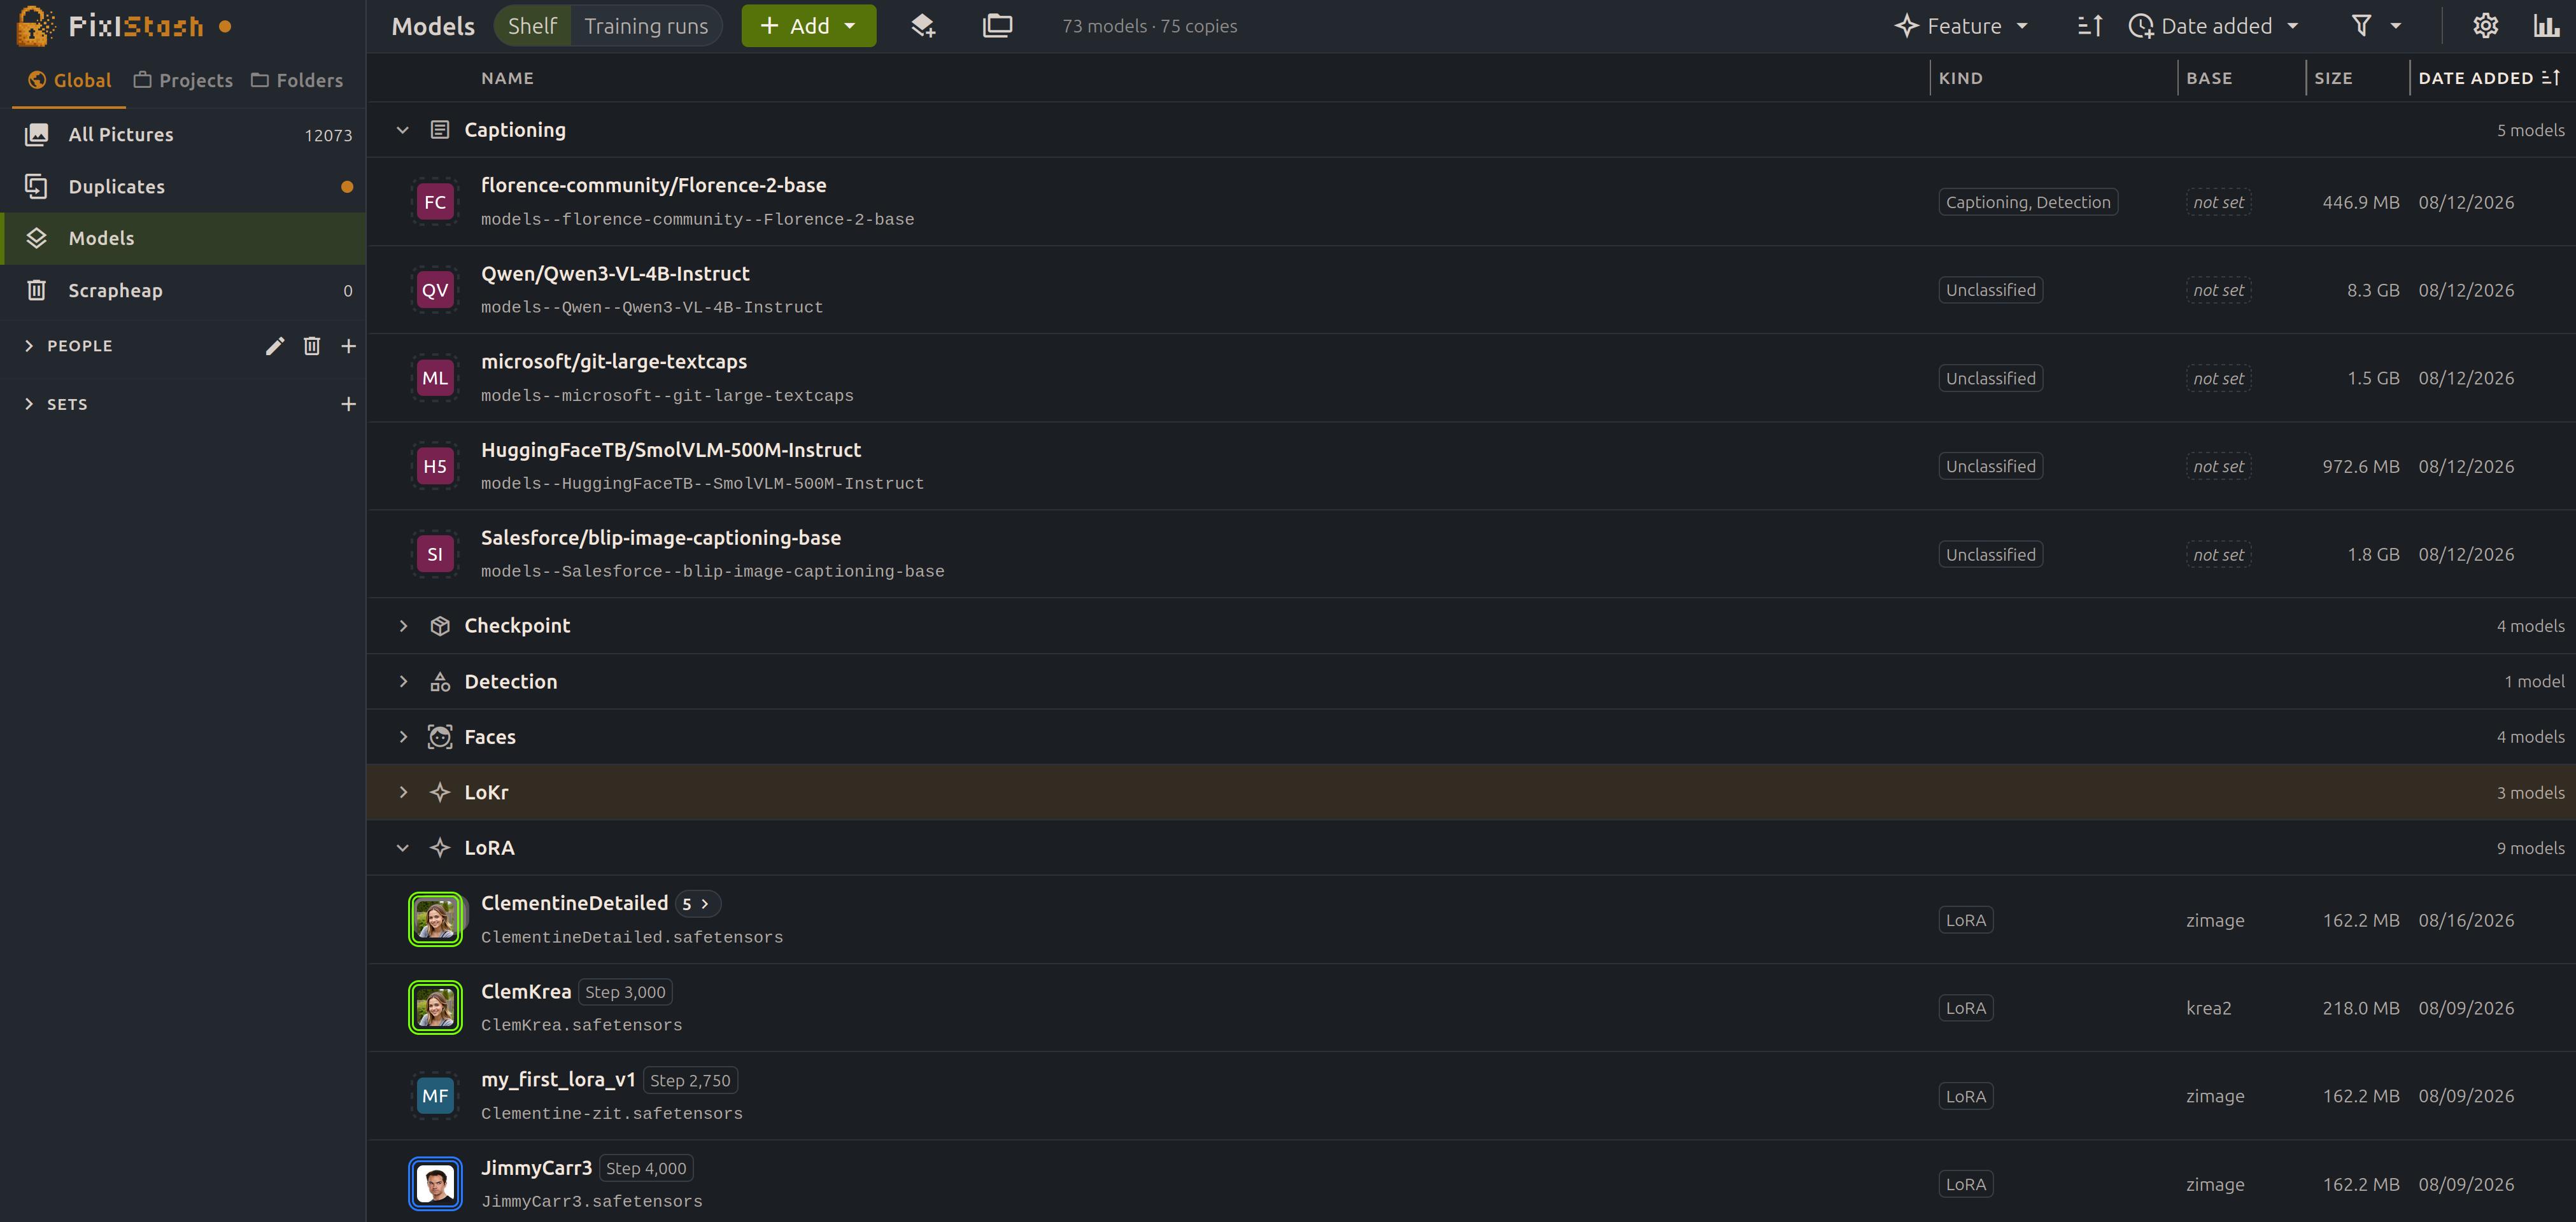Expand the Detection group

pos(403,682)
